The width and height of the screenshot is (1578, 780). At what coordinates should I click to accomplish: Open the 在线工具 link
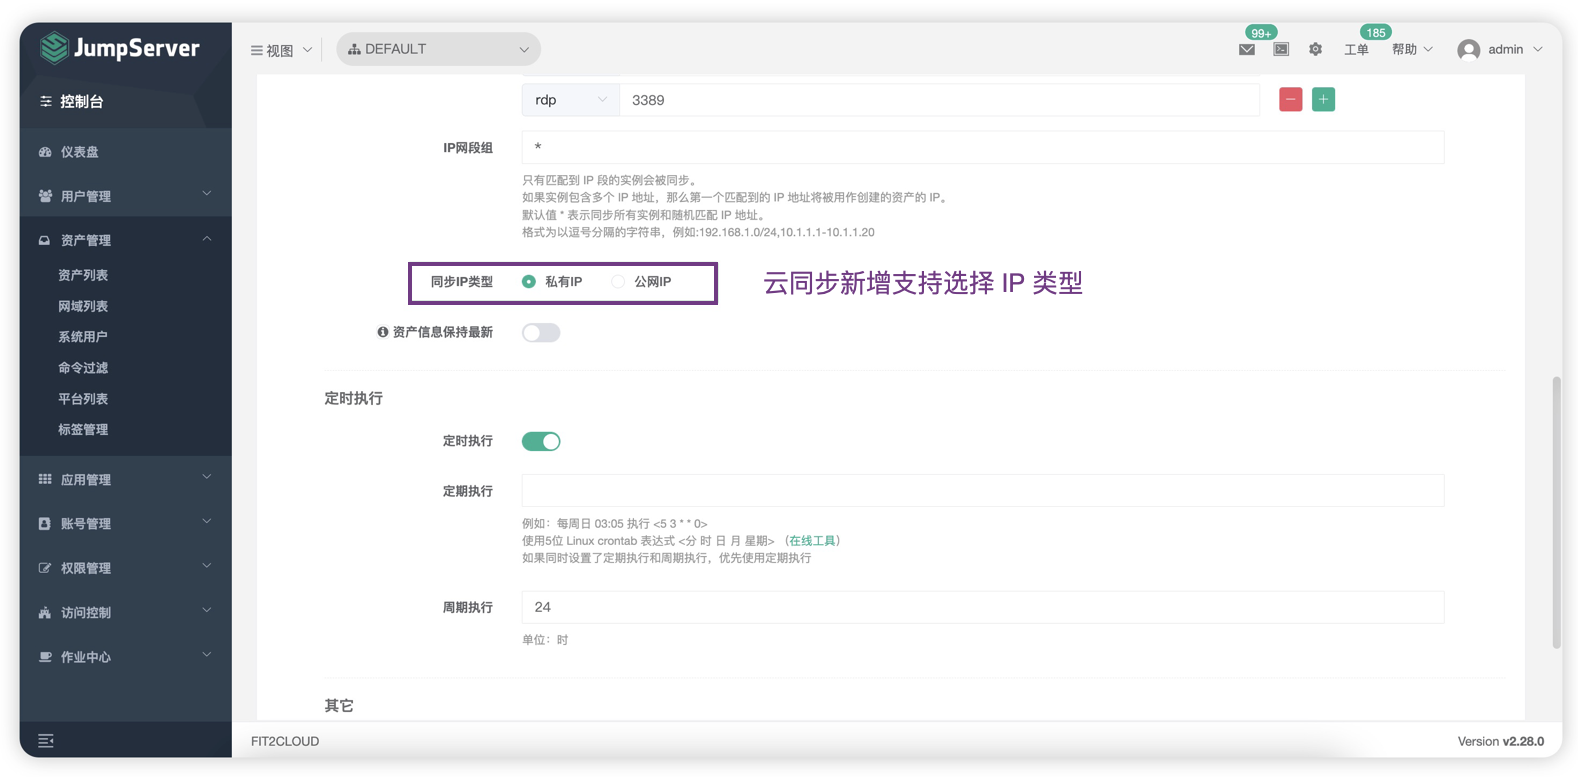811,541
